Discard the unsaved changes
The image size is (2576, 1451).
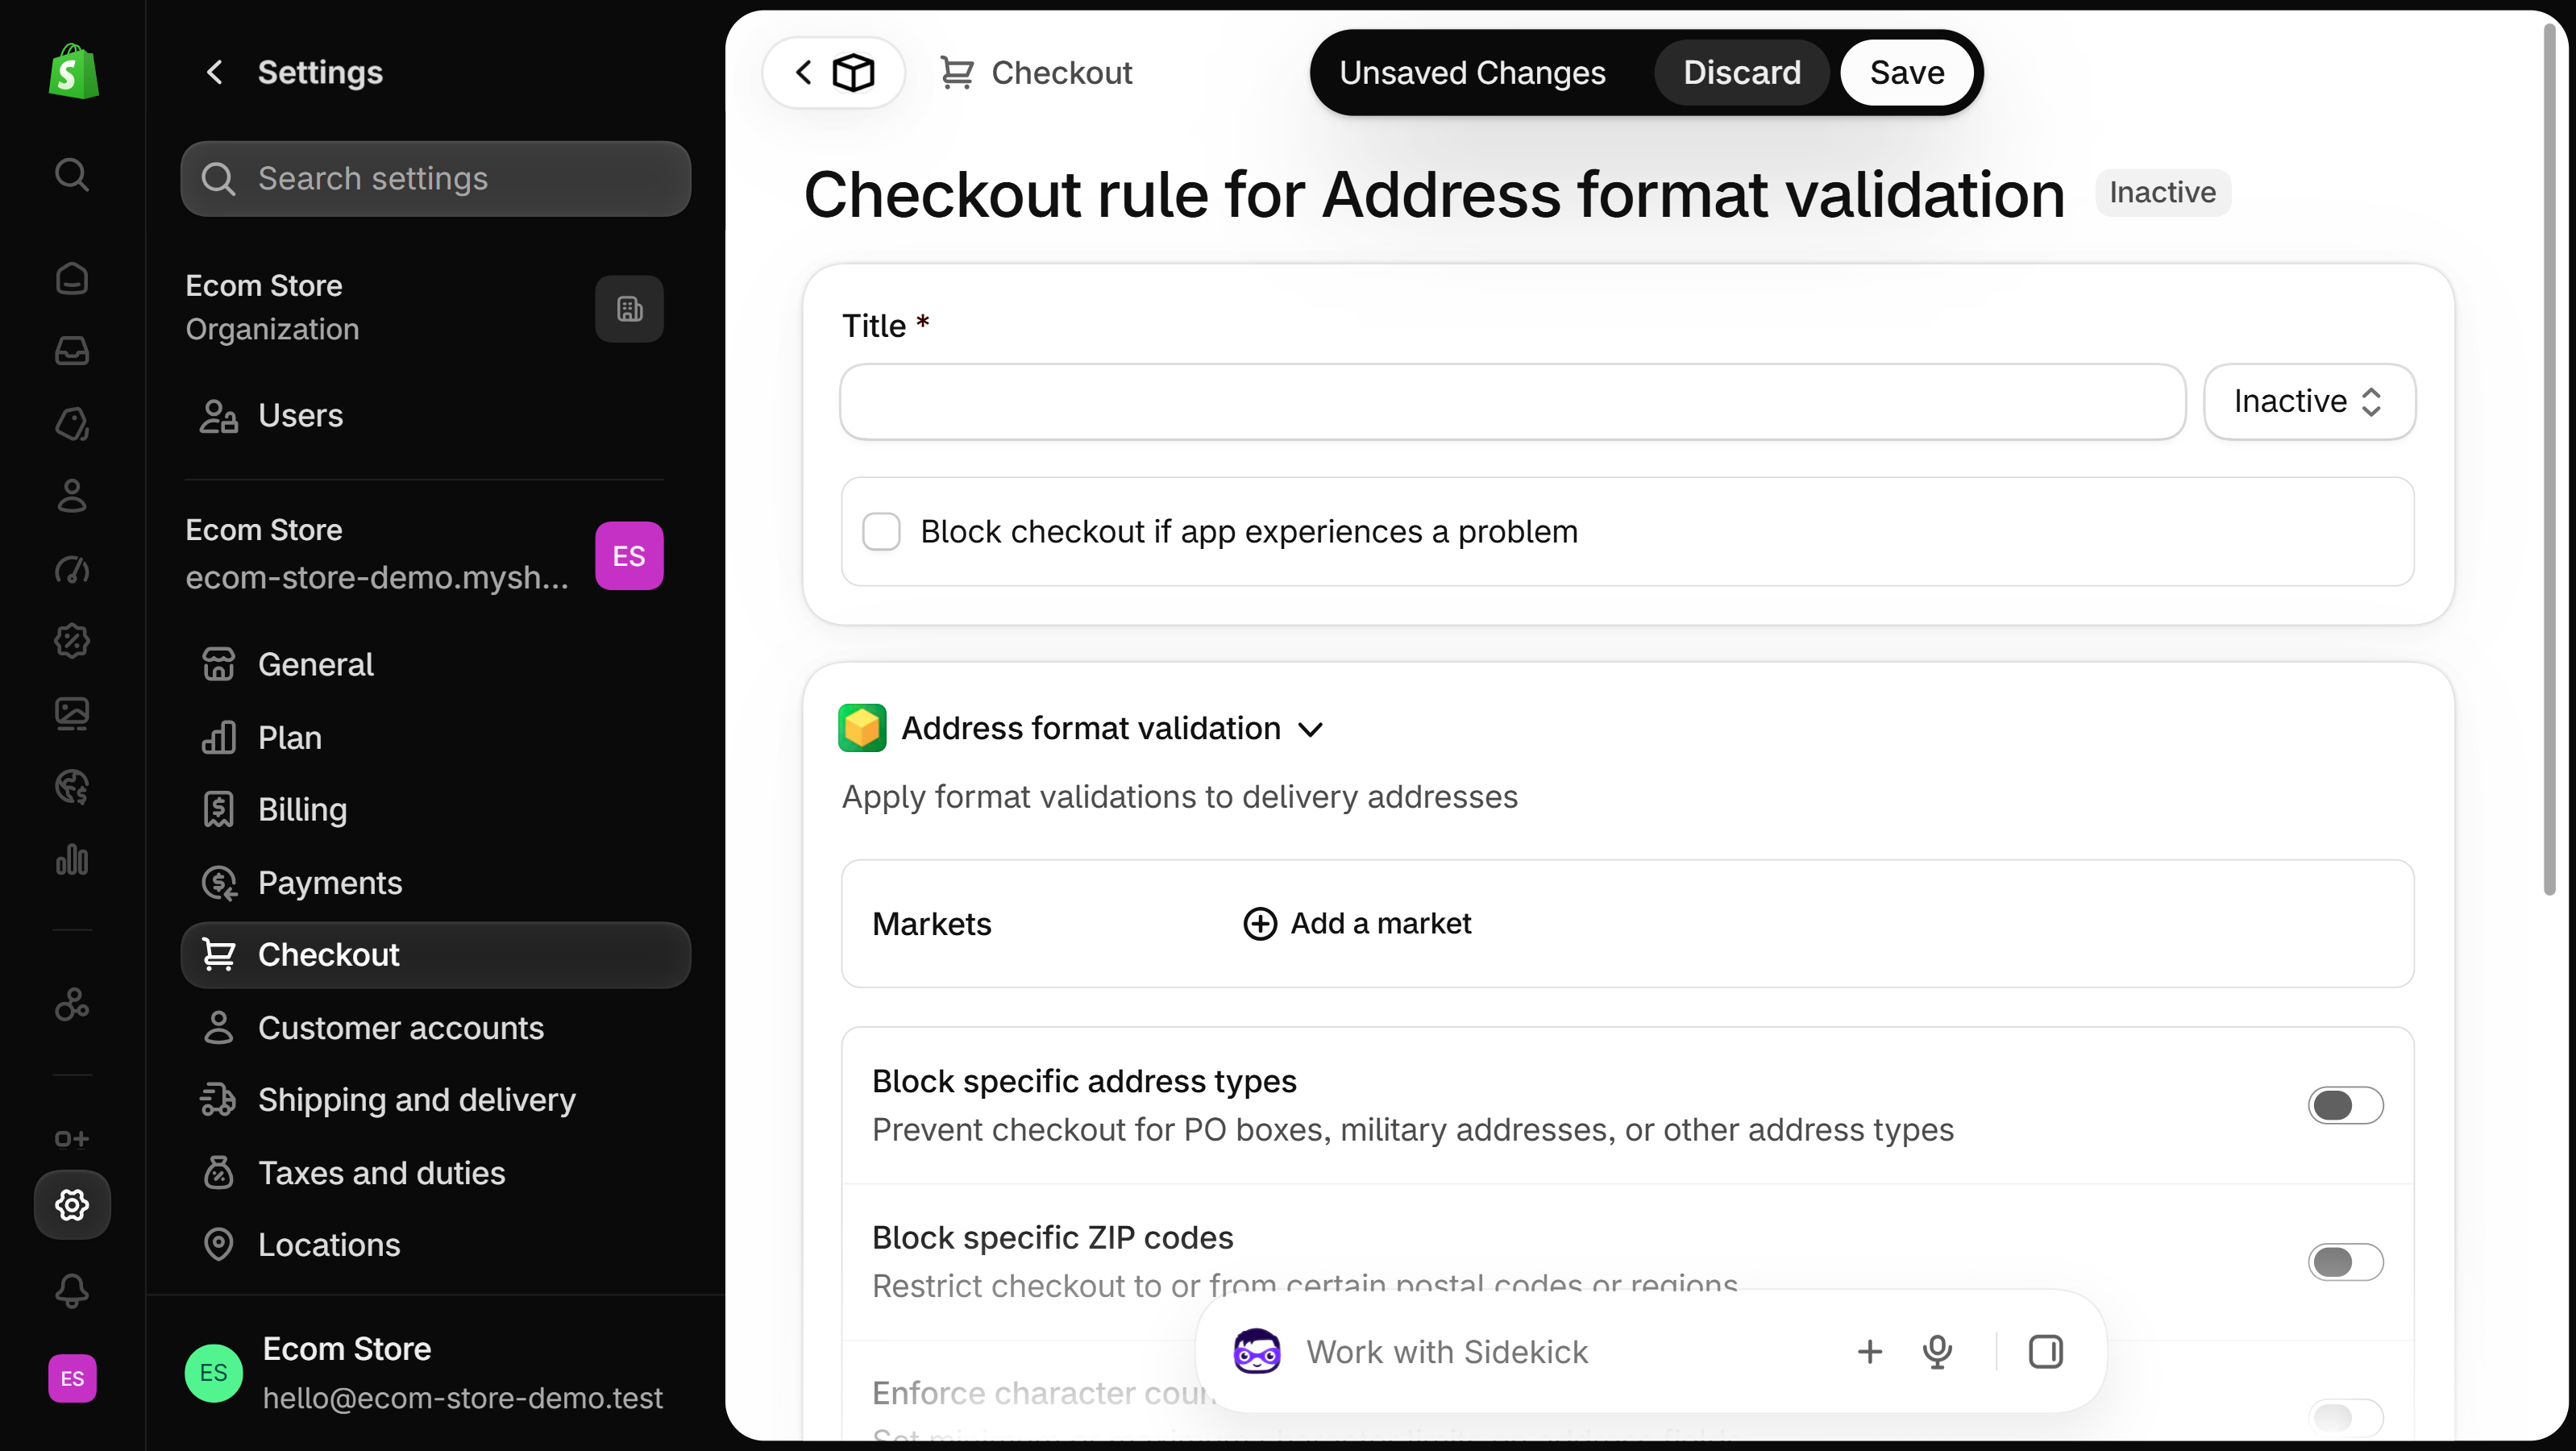tap(1741, 72)
